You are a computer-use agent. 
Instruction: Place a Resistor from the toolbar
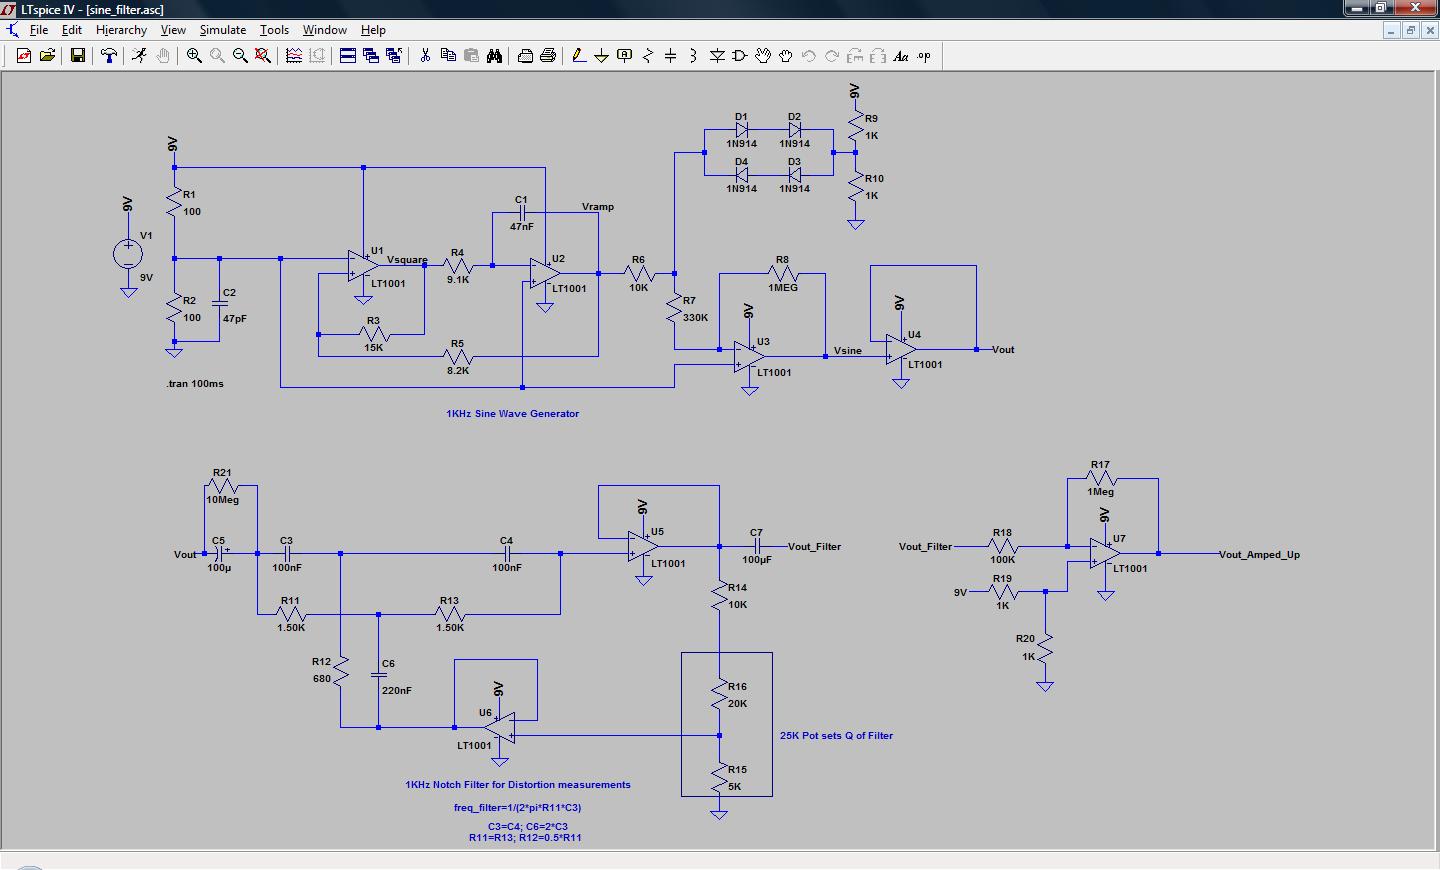click(648, 56)
